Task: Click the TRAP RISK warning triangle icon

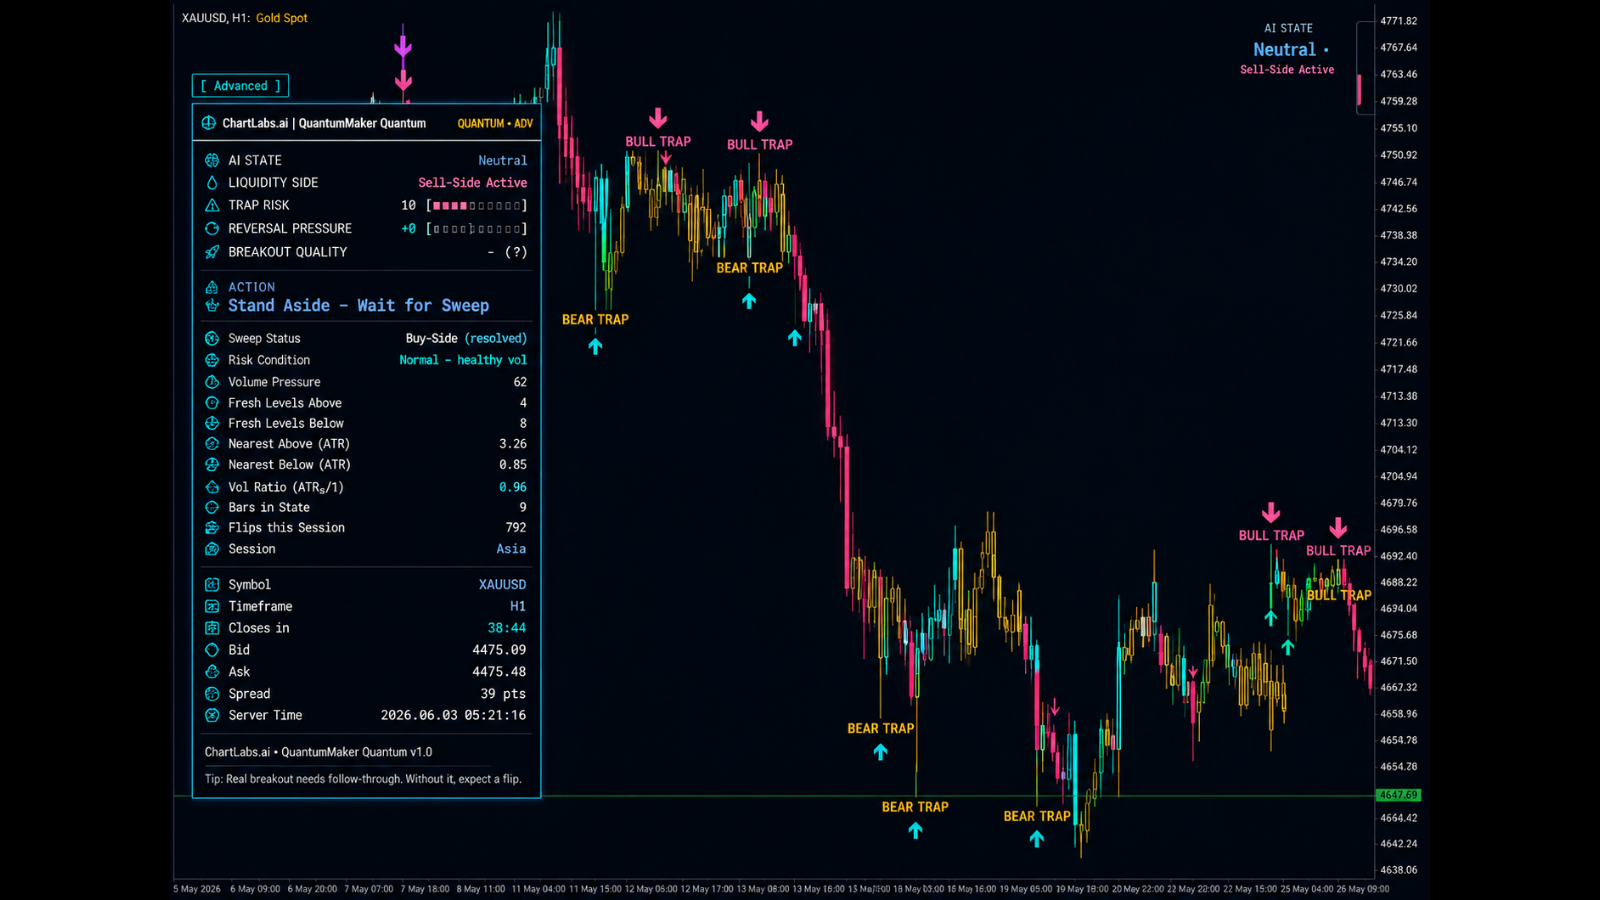Action: (212, 205)
